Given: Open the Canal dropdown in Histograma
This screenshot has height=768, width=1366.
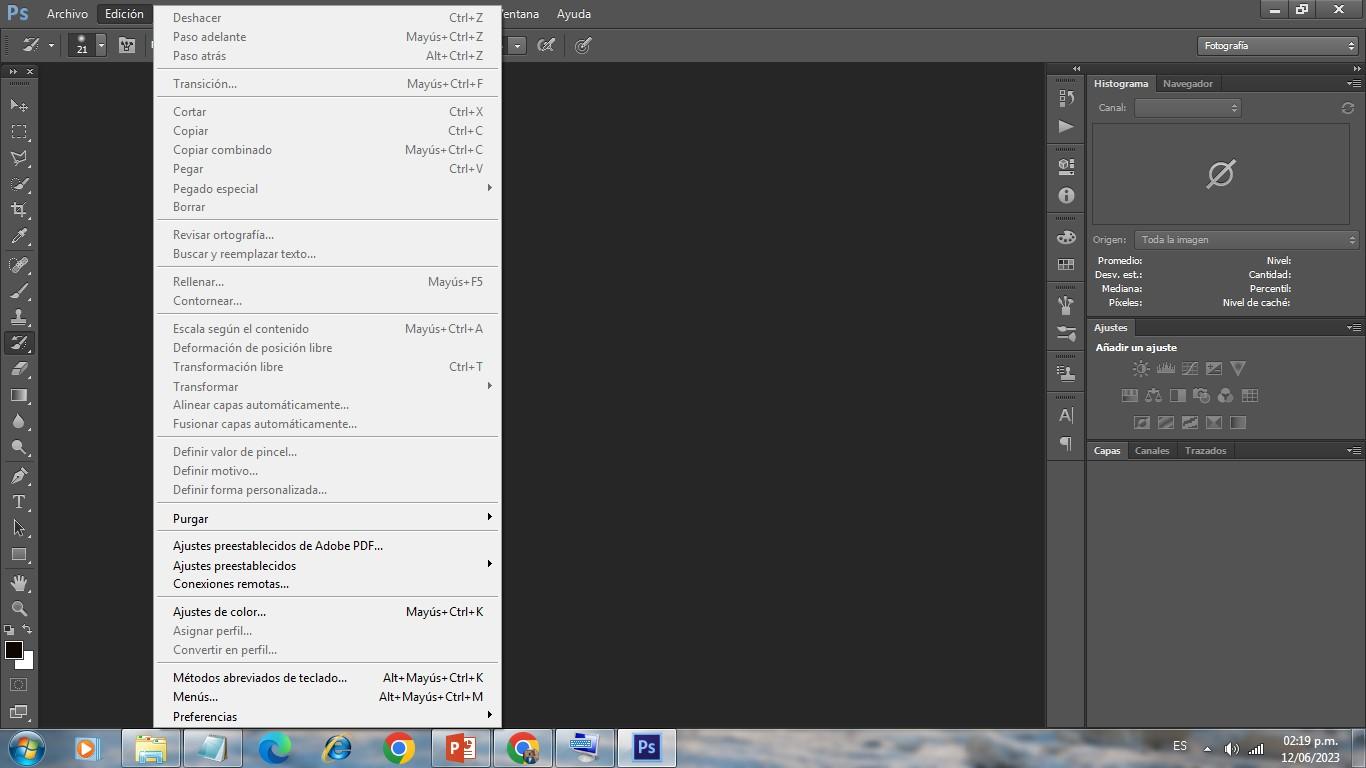Looking at the screenshot, I should pos(1187,108).
